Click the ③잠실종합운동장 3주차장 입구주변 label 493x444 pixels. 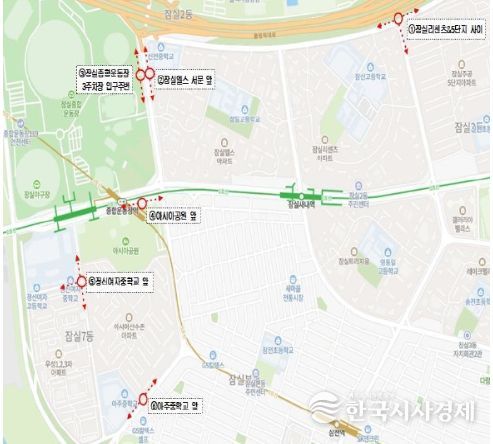click(x=105, y=79)
